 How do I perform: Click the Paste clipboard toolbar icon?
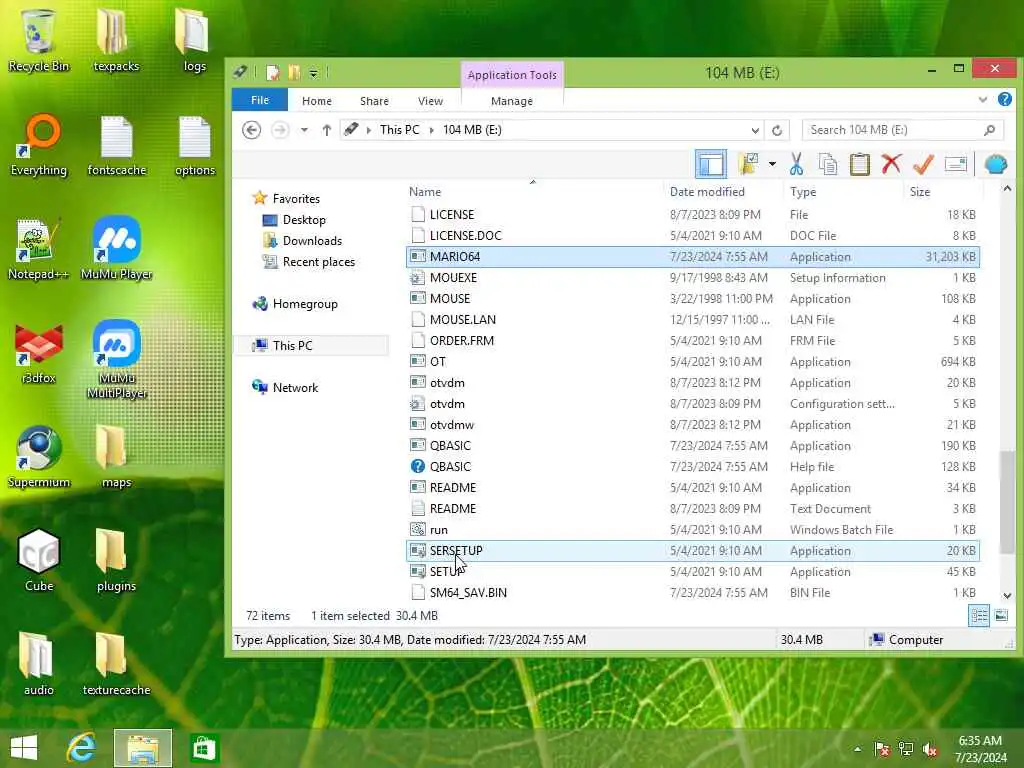tap(859, 165)
